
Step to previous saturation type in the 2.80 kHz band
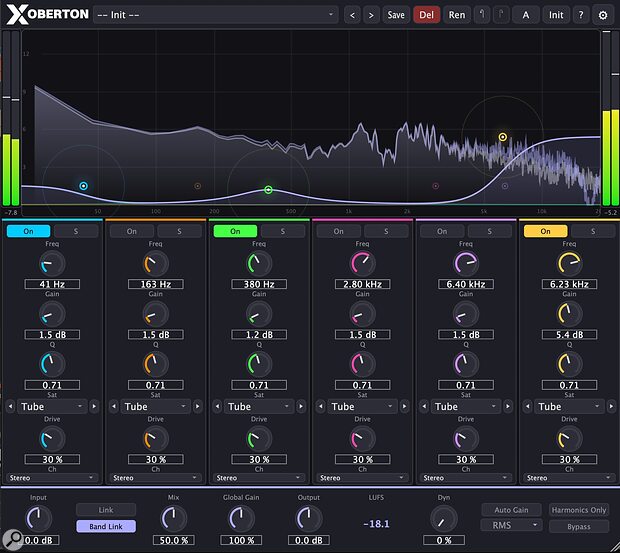(321, 406)
